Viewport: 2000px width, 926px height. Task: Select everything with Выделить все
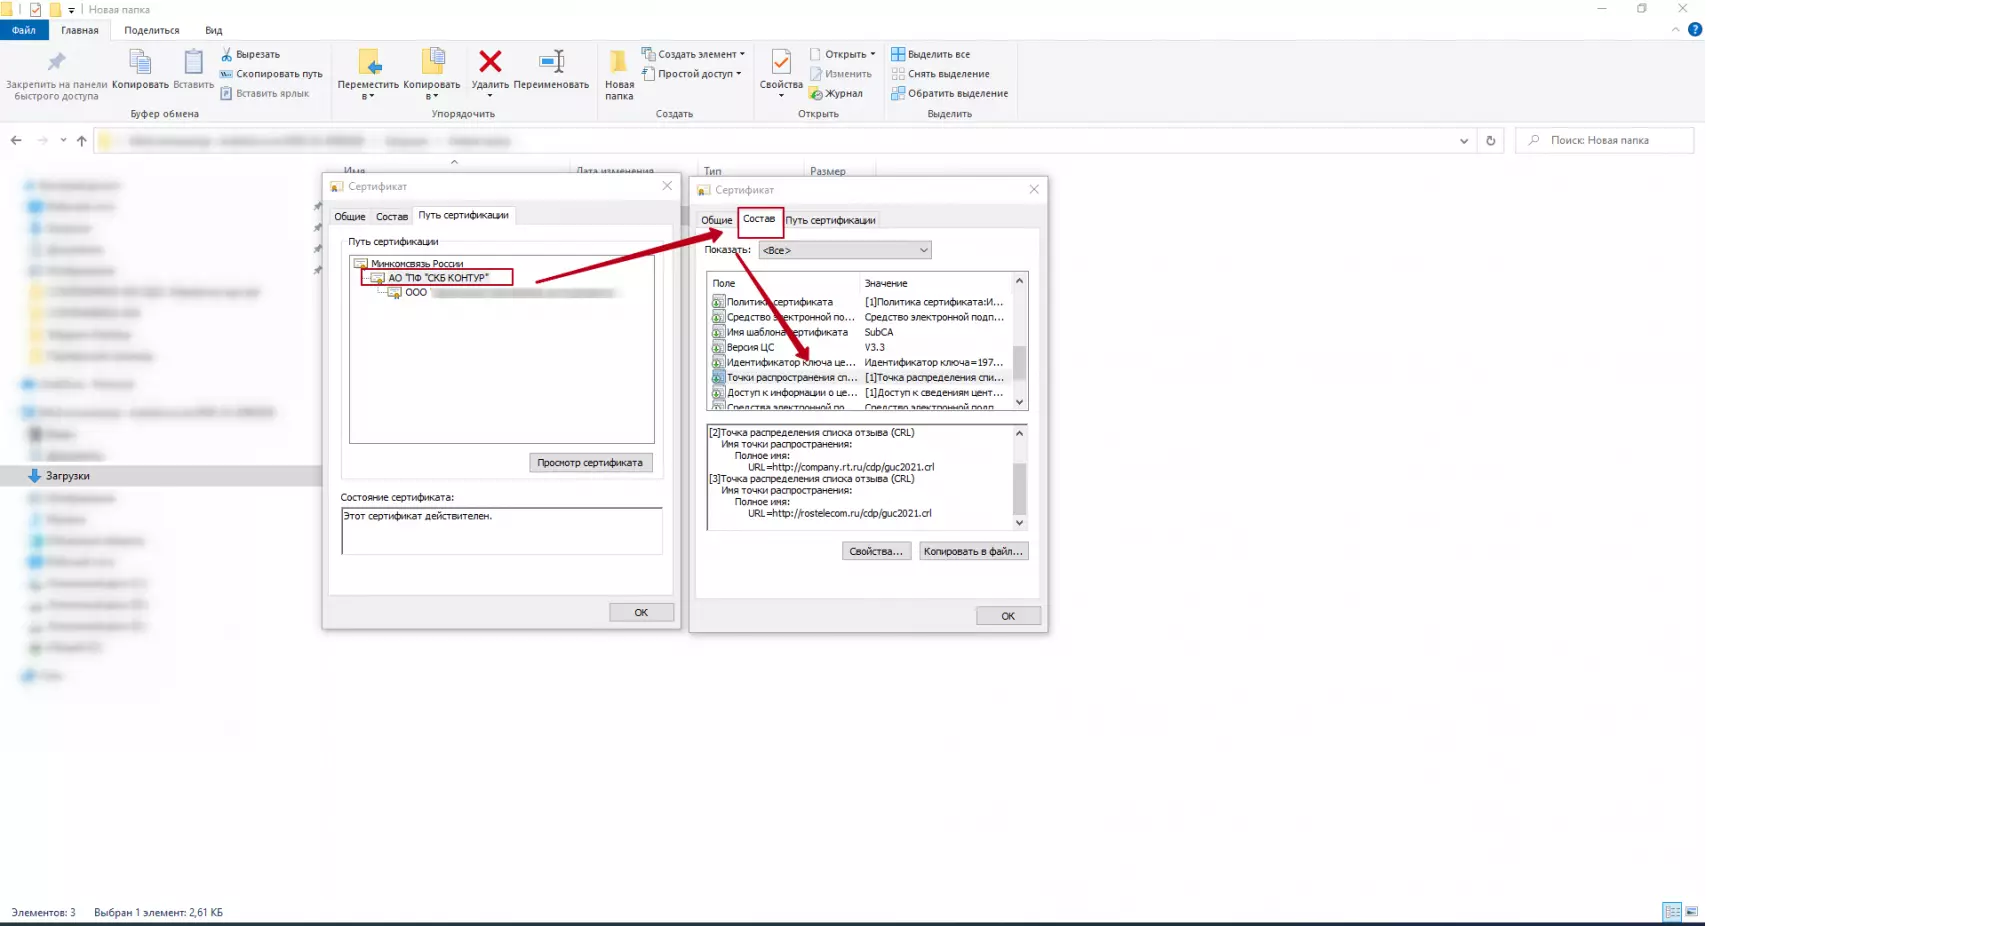[931, 54]
